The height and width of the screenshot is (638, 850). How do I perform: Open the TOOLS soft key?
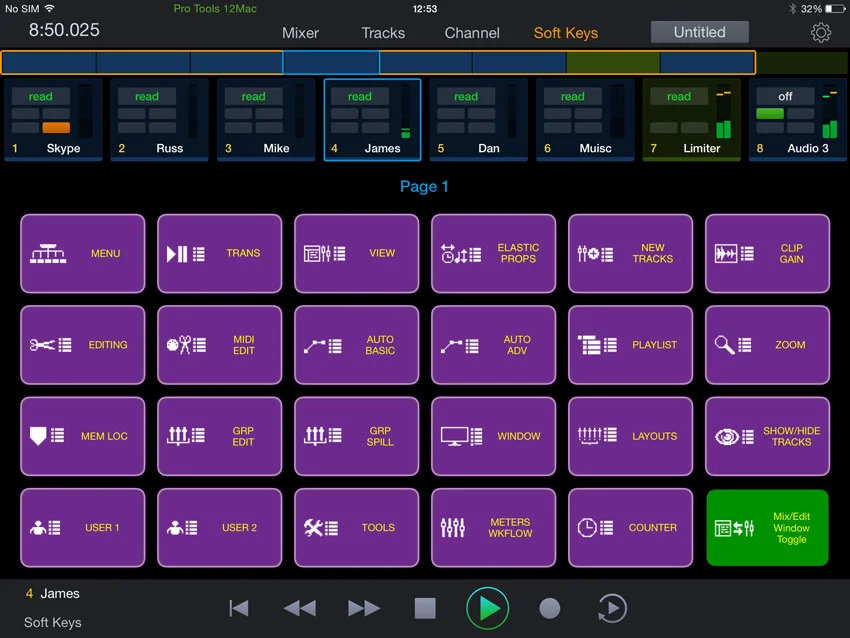point(357,527)
